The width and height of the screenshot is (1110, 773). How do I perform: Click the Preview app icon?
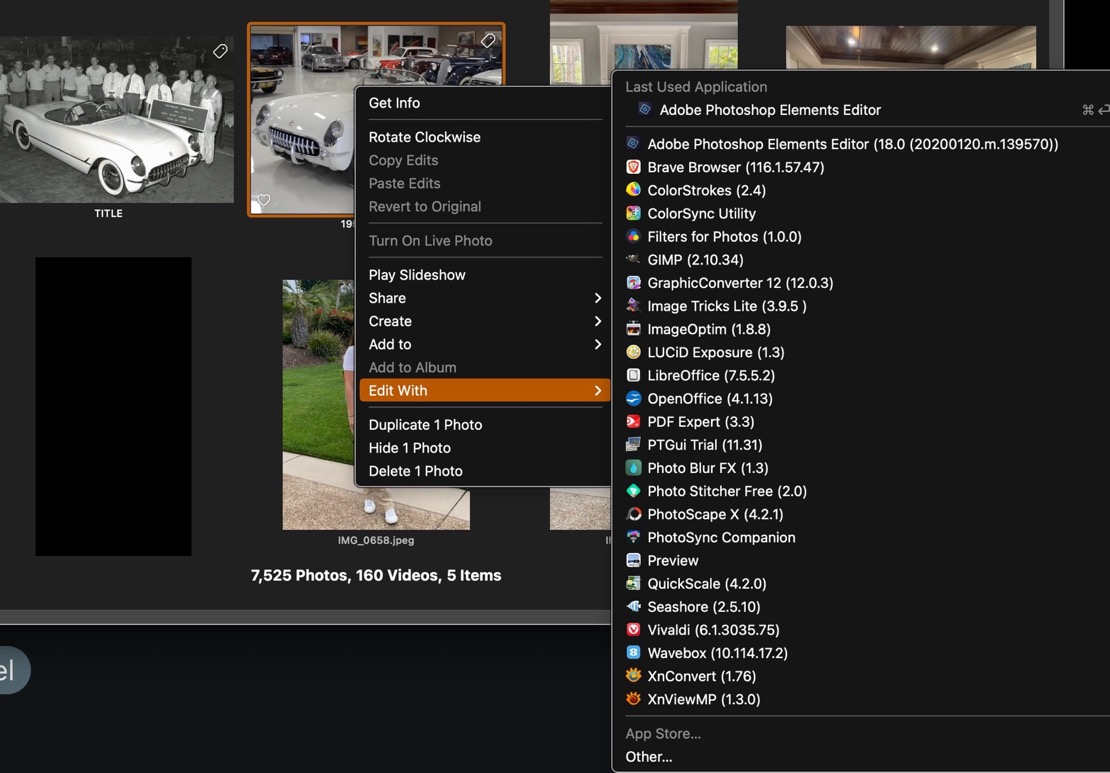coord(633,560)
